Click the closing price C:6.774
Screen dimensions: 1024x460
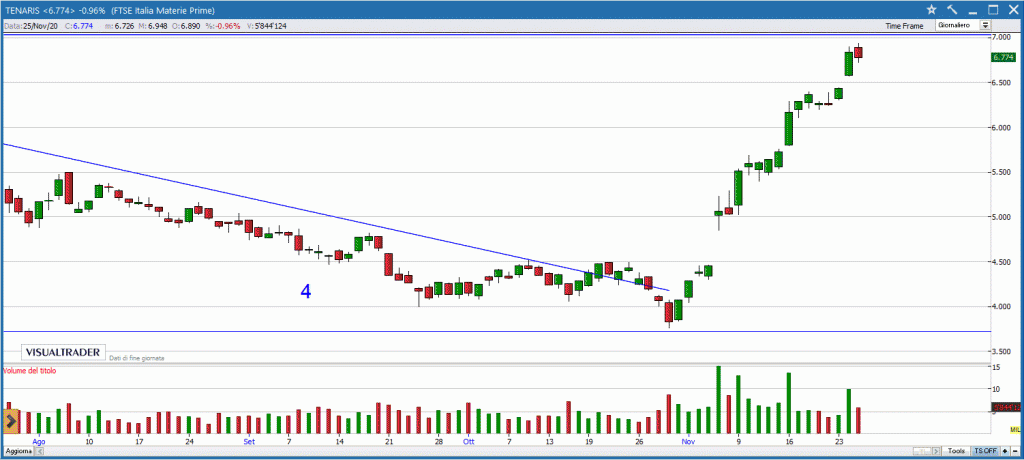81,26
